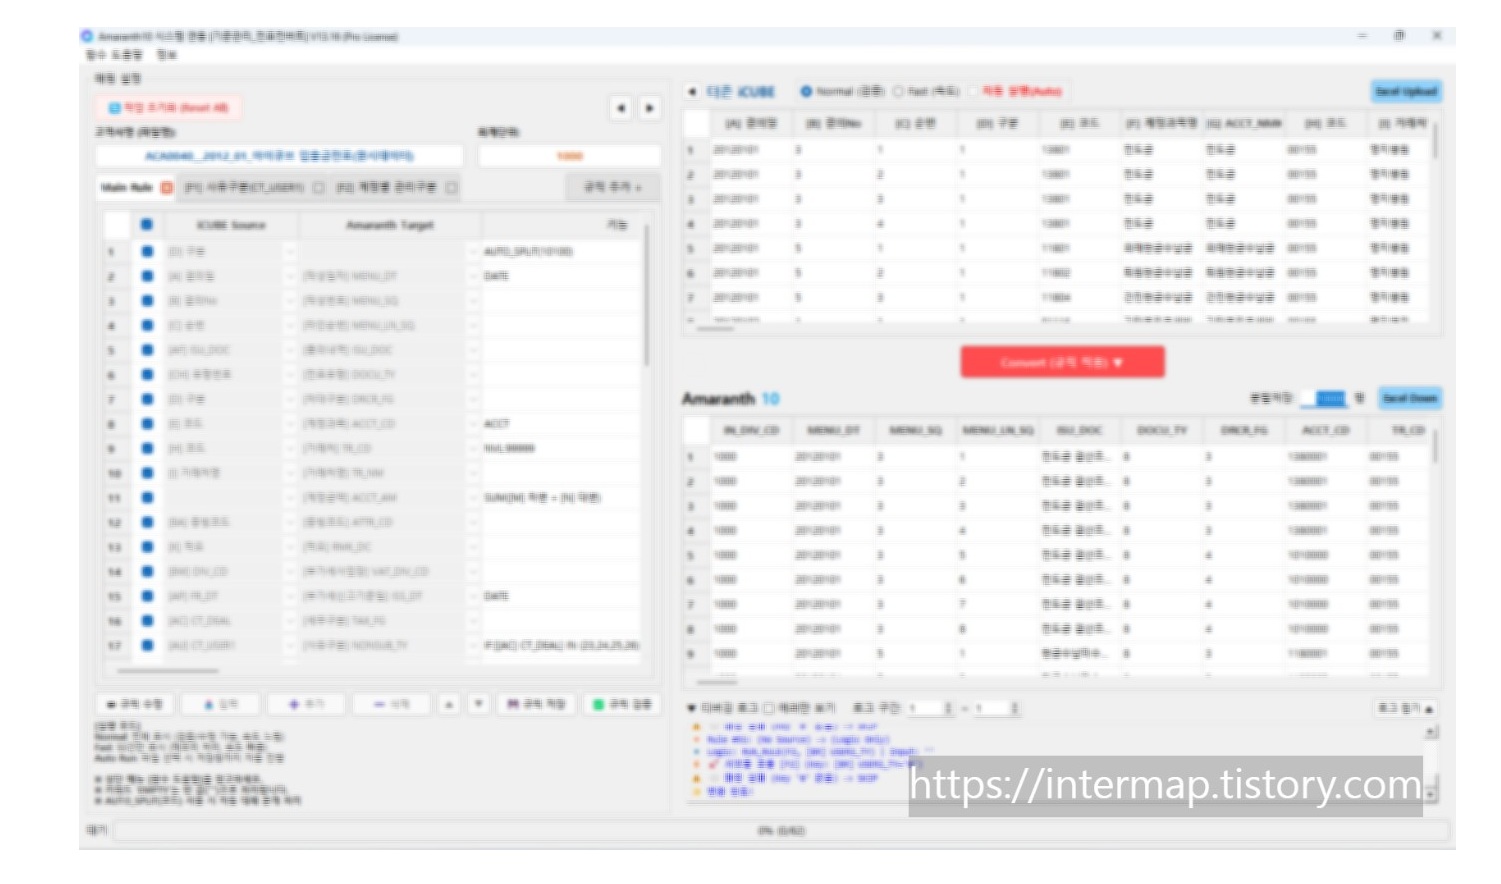
Task: Switch to the [F5] CT_USER1 tab
Action: [254, 187]
